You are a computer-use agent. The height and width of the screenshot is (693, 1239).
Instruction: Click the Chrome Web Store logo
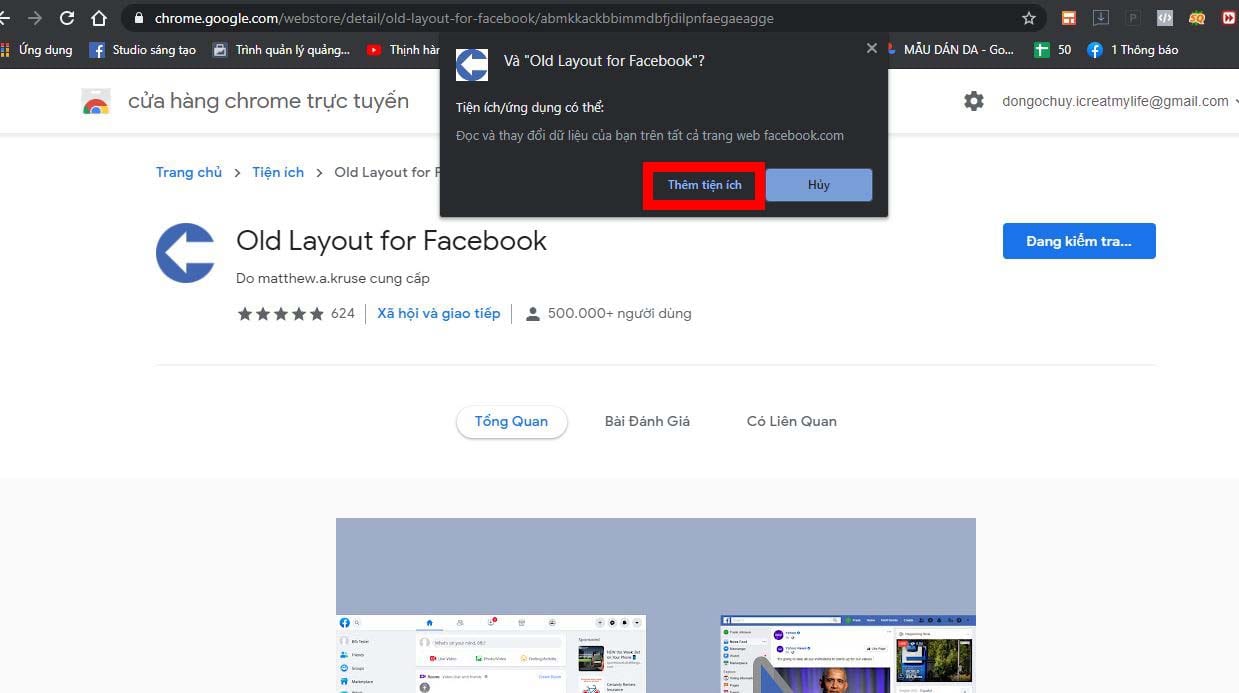point(96,100)
